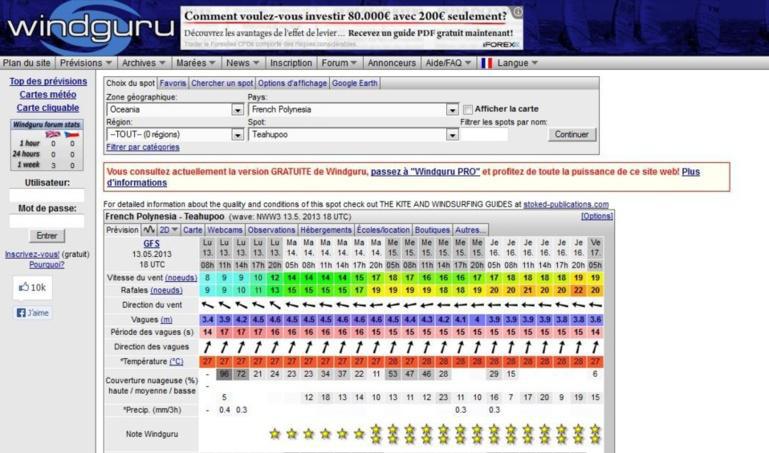Image resolution: width=769 pixels, height=453 pixels.
Task: Close the iFOREX ad banner
Action: [517, 11]
